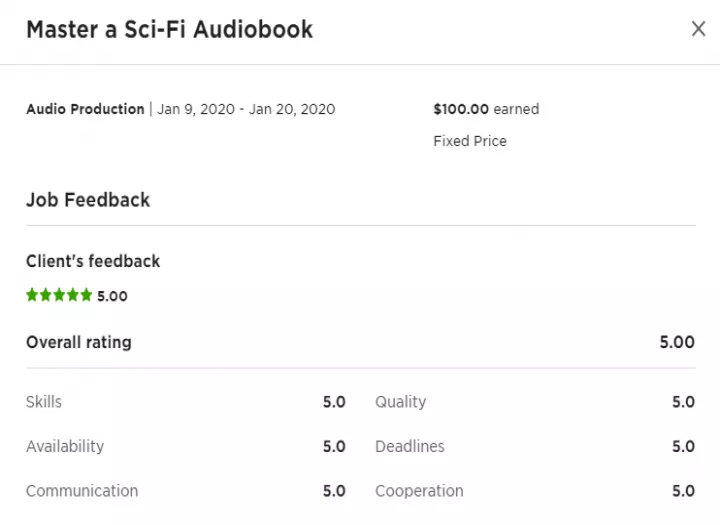The width and height of the screenshot is (720, 525).
Task: Click the green five-star rating
Action: pos(59,295)
